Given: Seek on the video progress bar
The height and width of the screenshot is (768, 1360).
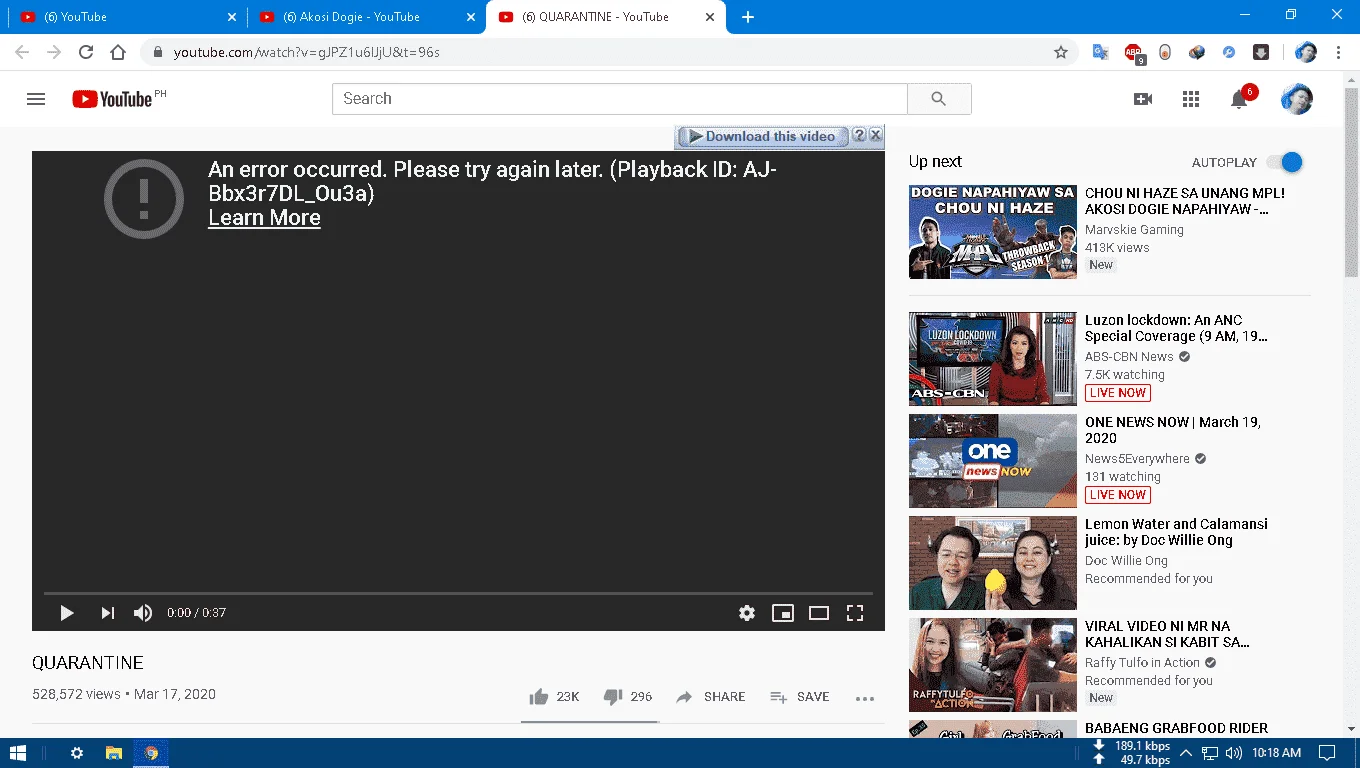Looking at the screenshot, I should coord(458,594).
